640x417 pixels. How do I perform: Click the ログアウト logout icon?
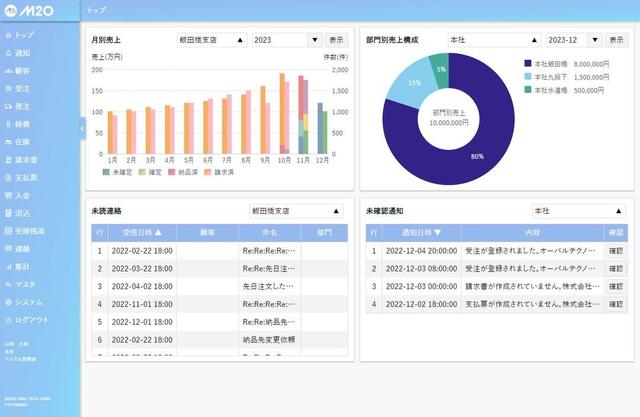coord(9,320)
